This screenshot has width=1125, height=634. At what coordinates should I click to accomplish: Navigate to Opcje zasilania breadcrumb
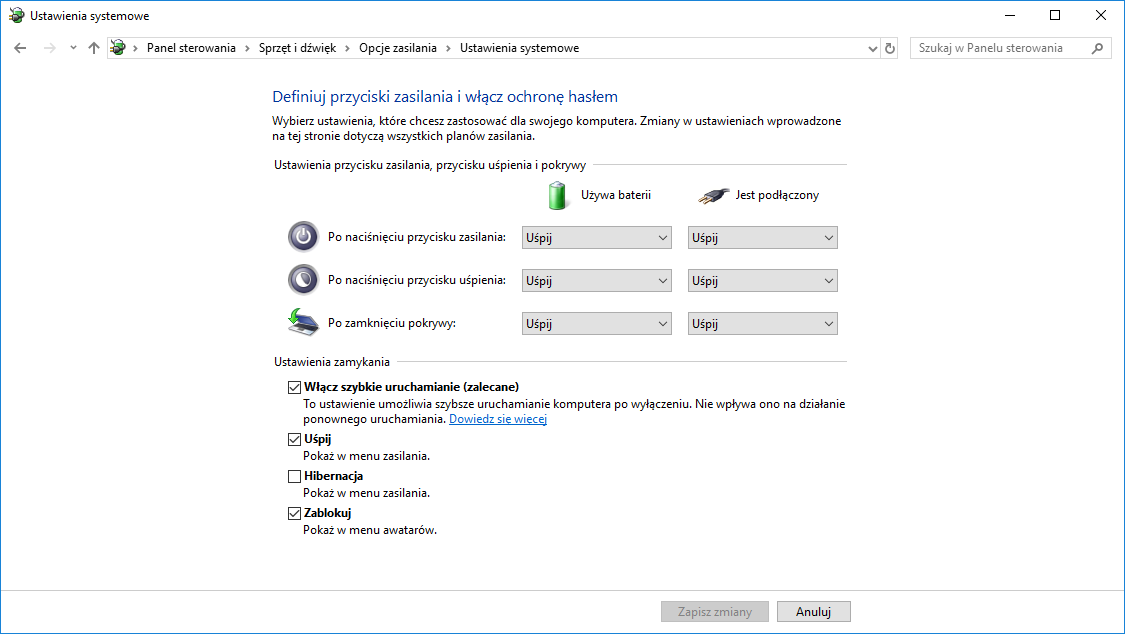[400, 48]
